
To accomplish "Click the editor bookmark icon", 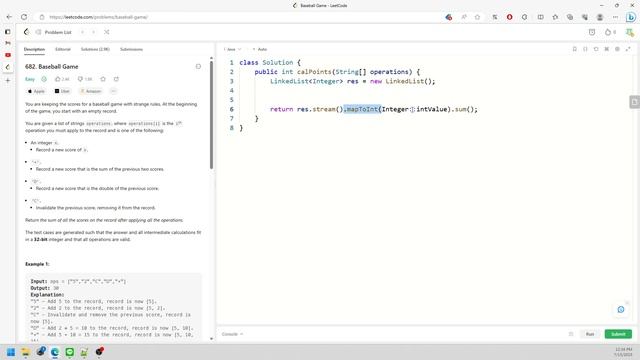I will click(x=574, y=49).
